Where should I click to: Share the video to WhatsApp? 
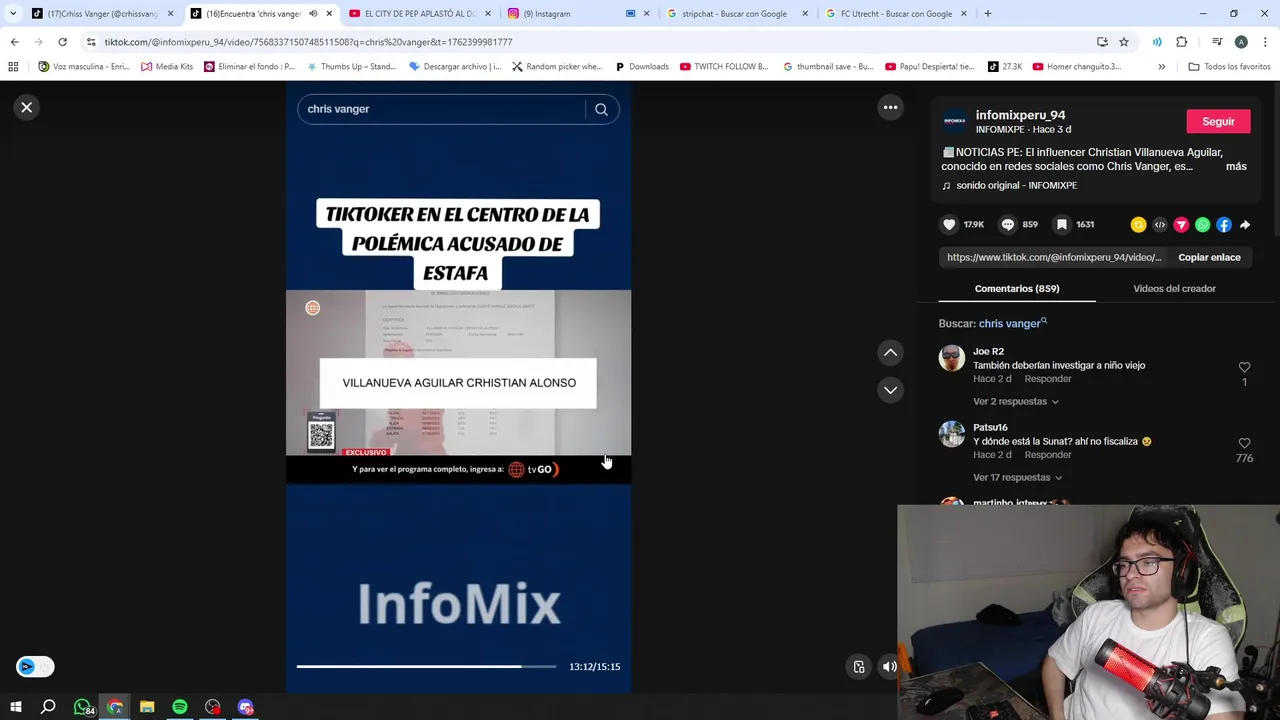(1202, 225)
